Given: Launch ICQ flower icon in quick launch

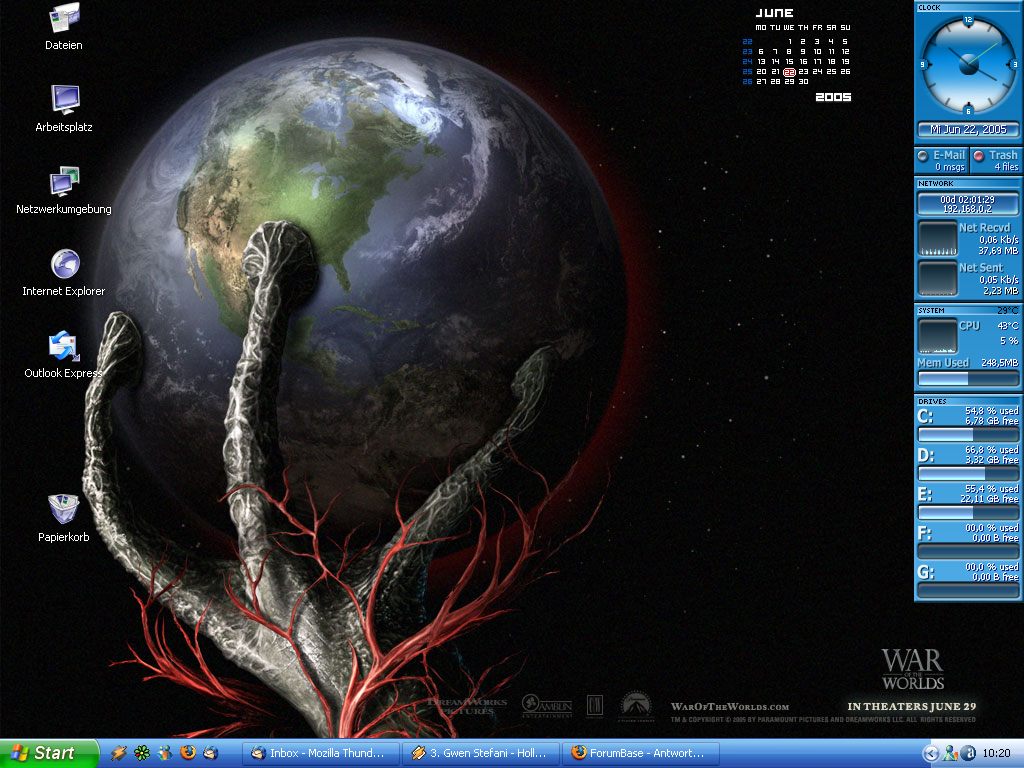Looking at the screenshot, I should click(x=142, y=753).
